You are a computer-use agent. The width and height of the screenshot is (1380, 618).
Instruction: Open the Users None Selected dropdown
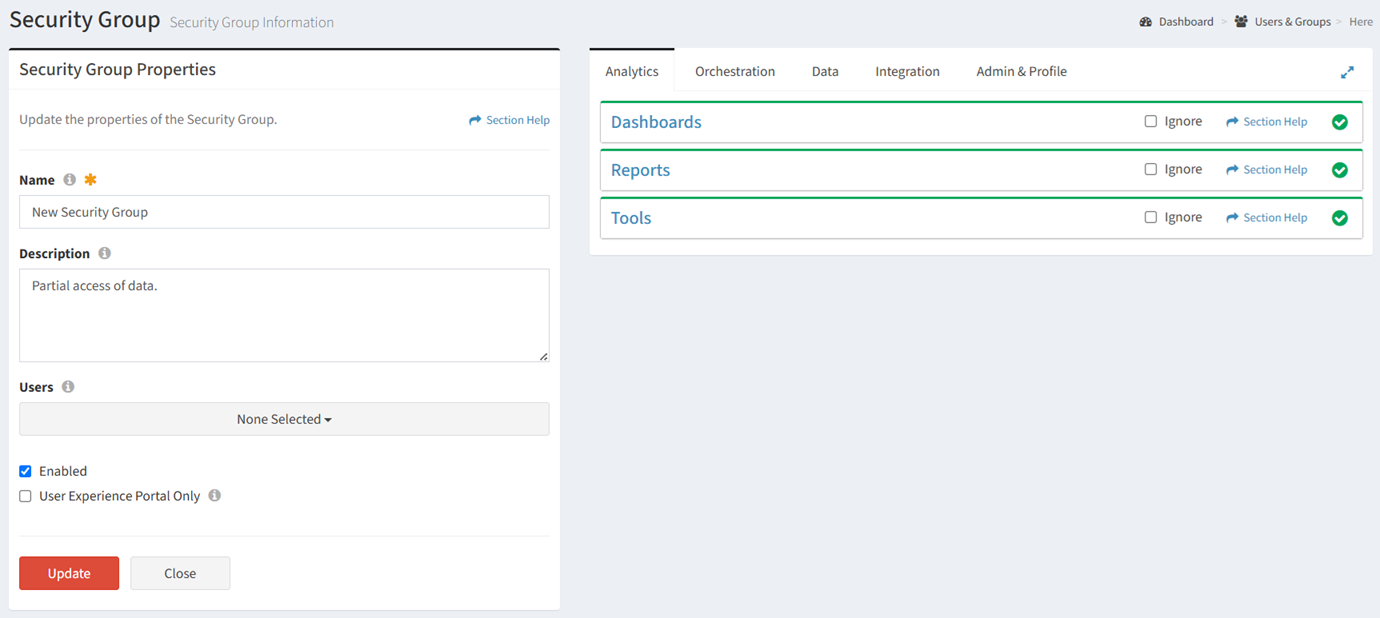[284, 419]
